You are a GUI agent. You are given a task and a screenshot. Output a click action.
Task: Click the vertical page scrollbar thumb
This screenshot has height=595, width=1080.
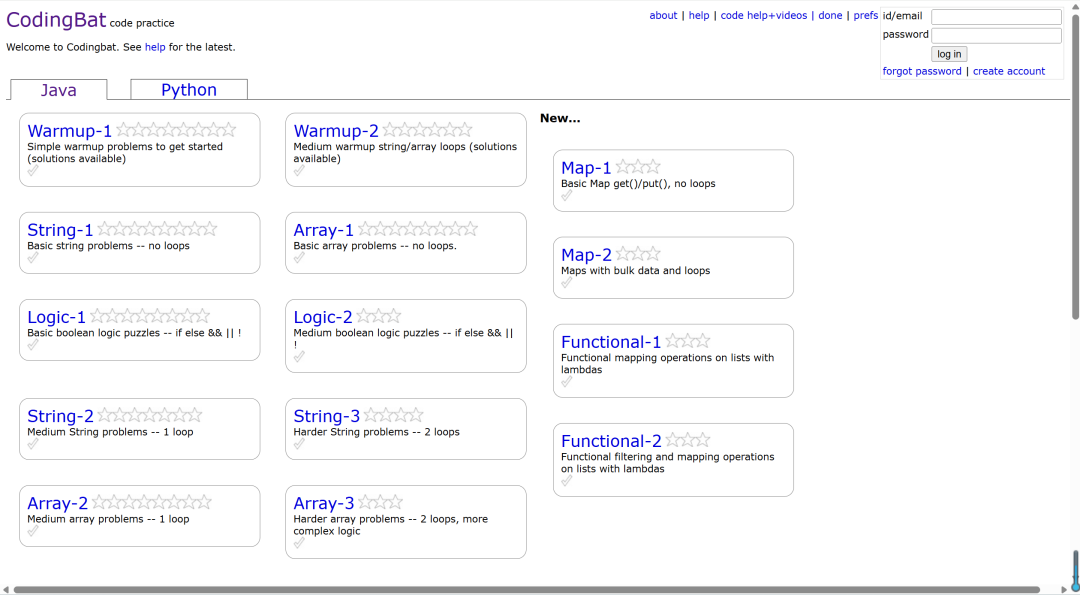point(1075,165)
